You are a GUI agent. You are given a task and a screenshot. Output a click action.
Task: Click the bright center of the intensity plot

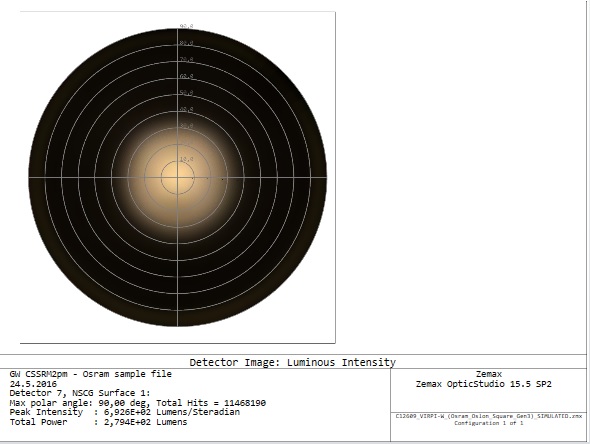pos(178,177)
